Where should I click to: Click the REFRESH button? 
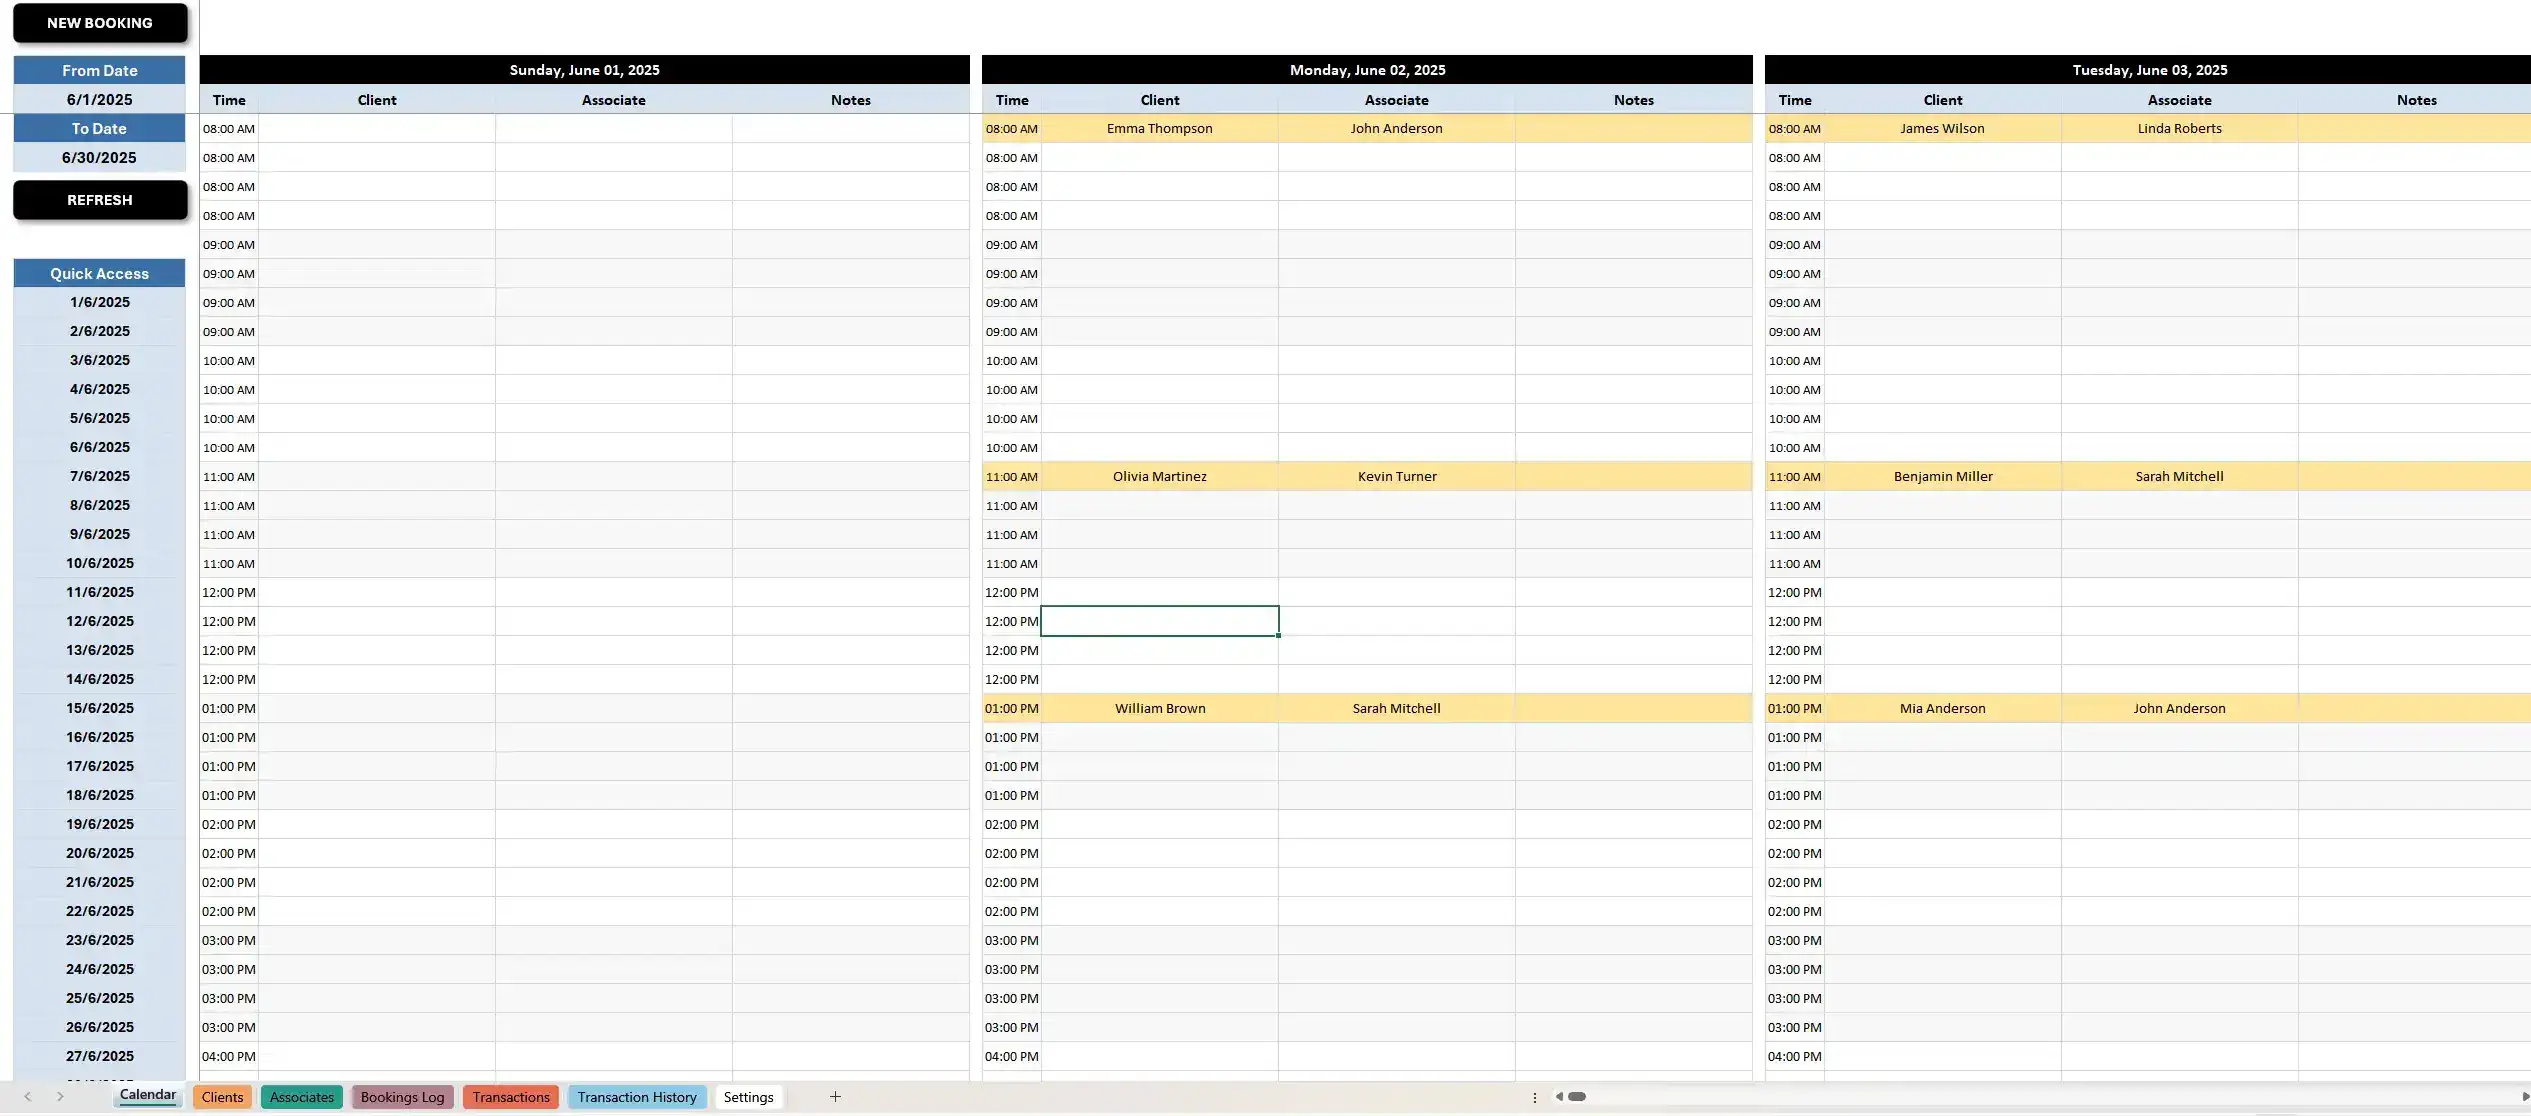click(100, 200)
